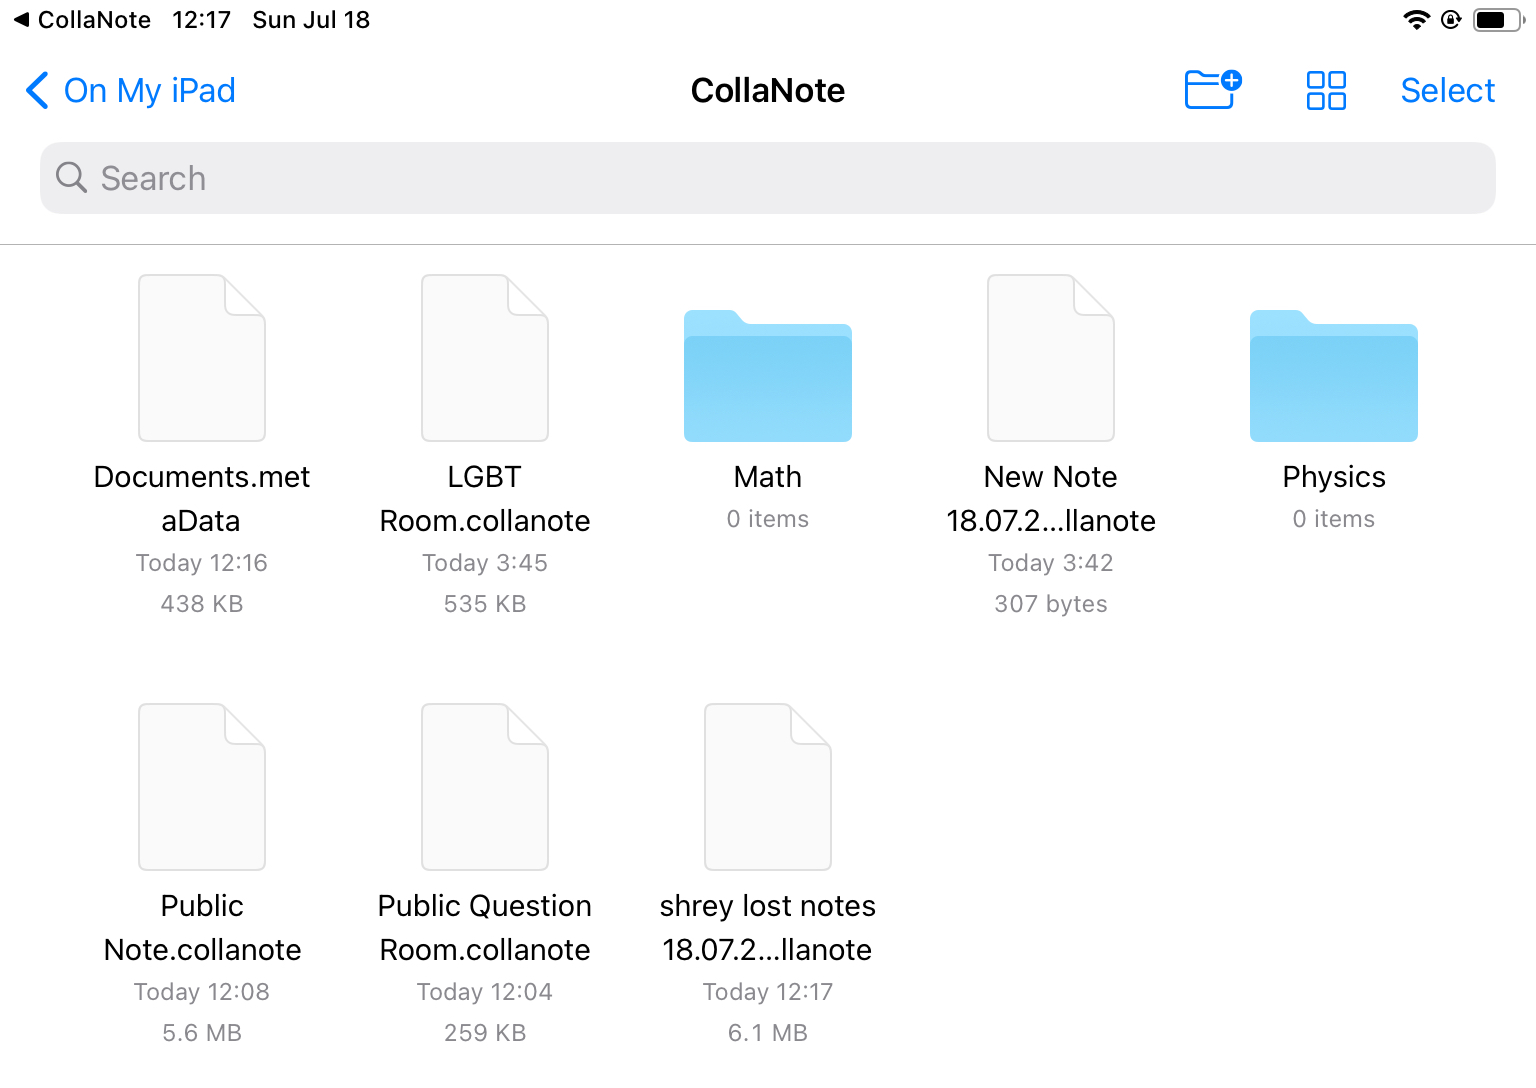Click the Physics folder name
Viewport: 1536px width, 1088px height.
(1334, 477)
